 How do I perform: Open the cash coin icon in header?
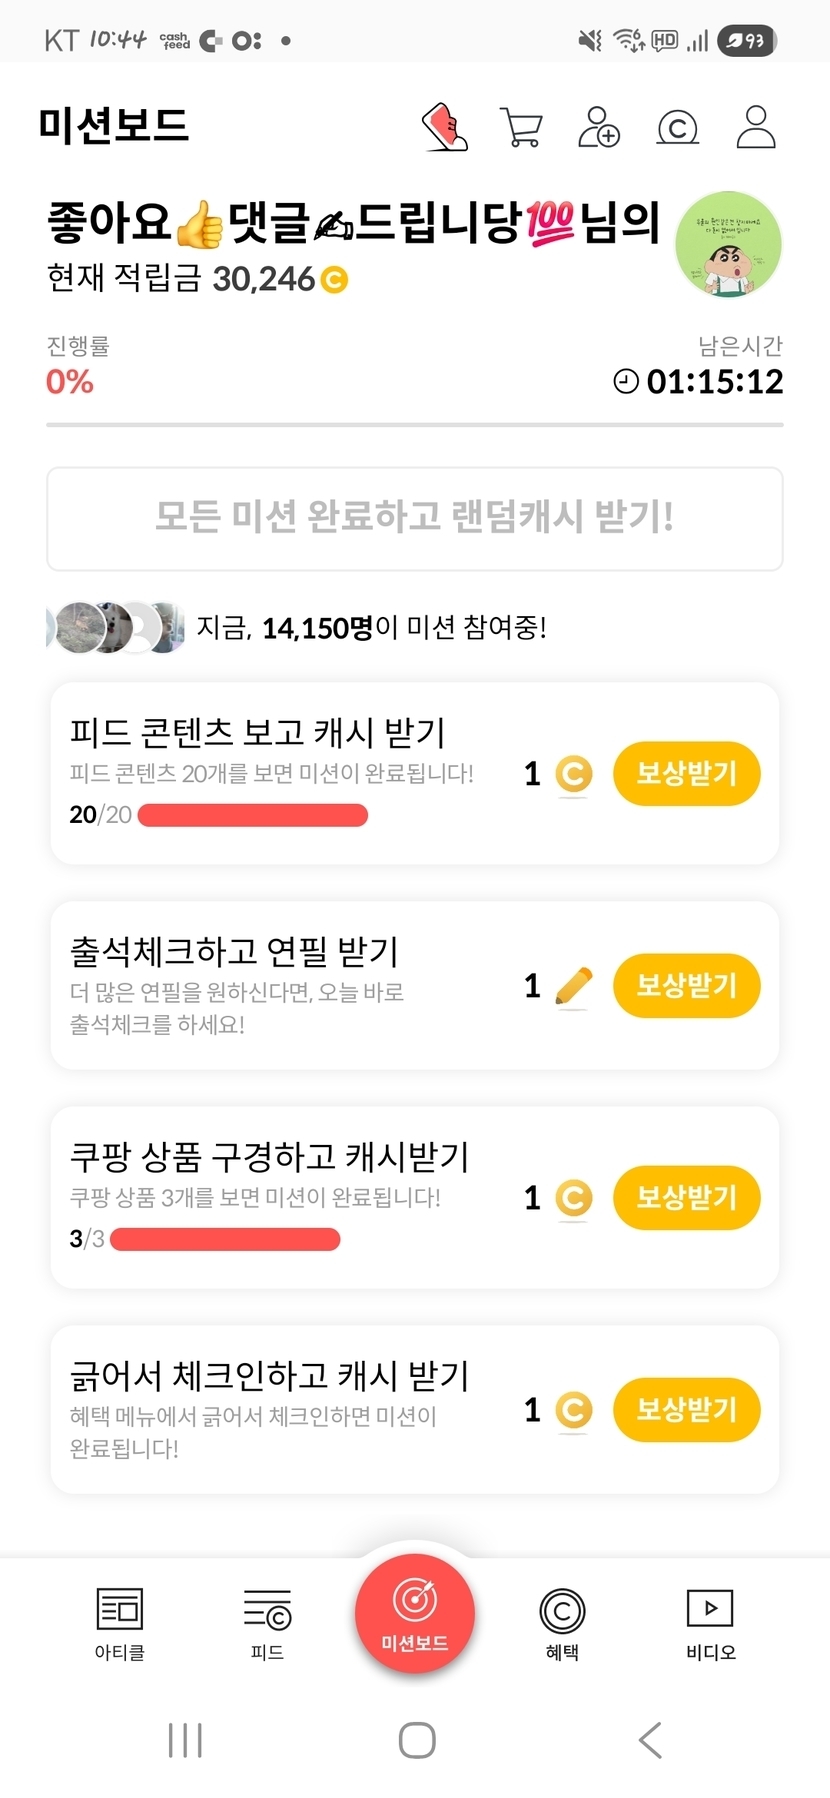click(x=677, y=128)
